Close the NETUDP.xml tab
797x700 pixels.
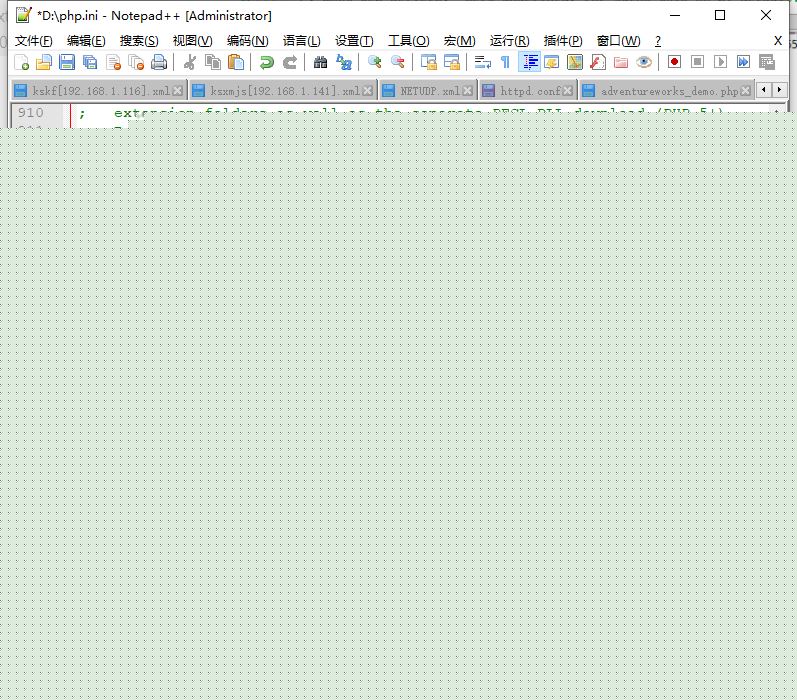tap(466, 91)
